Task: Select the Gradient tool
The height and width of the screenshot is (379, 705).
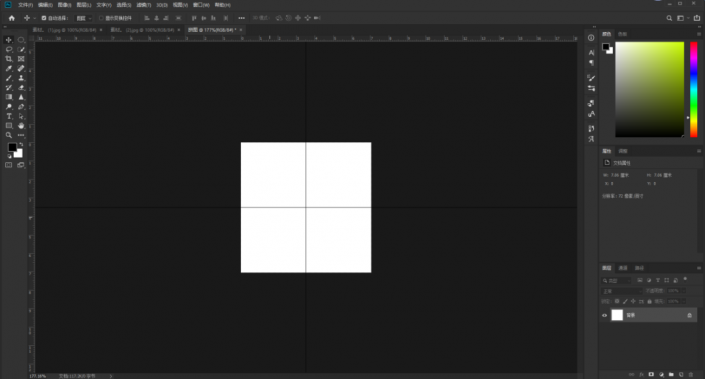Action: (9, 97)
